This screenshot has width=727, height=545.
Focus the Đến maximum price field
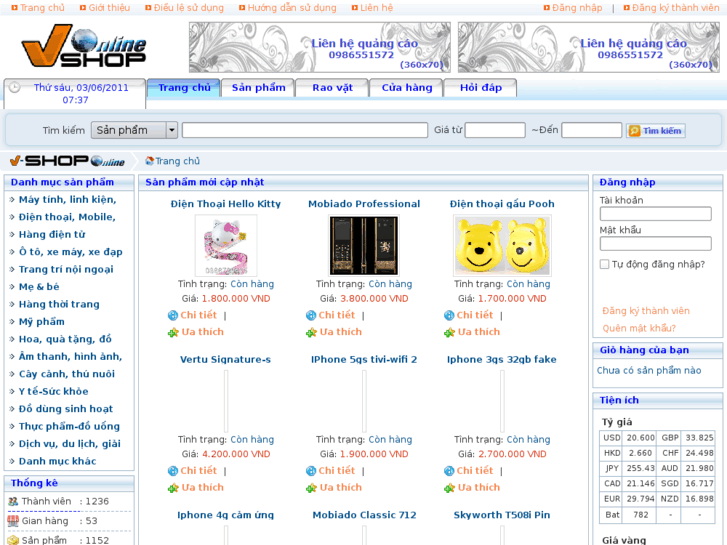(x=591, y=130)
